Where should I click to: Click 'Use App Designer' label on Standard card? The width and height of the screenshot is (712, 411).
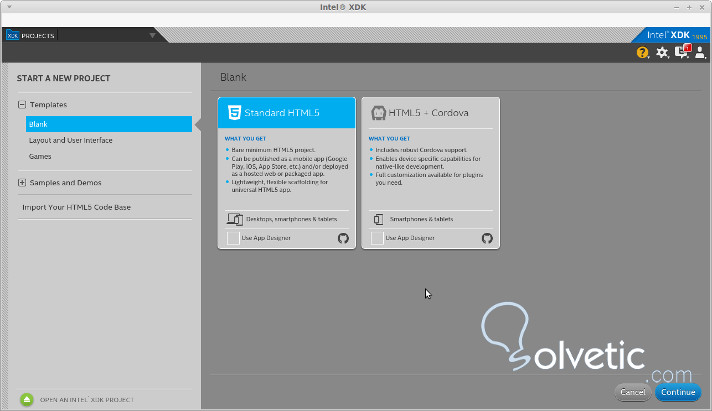point(266,238)
